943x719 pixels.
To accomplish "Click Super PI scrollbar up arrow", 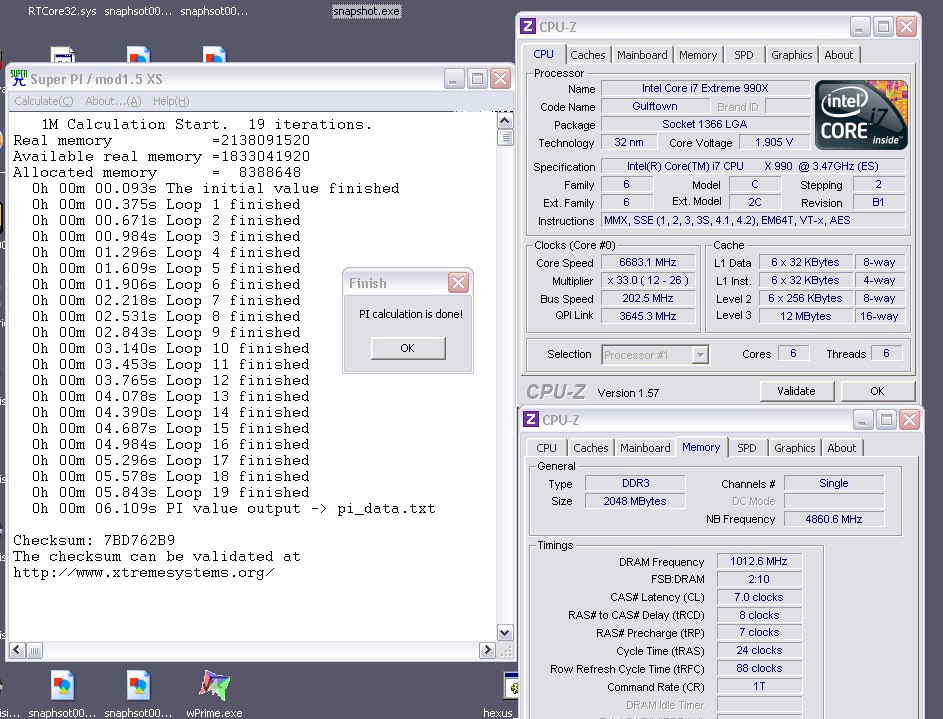I will tap(506, 120).
